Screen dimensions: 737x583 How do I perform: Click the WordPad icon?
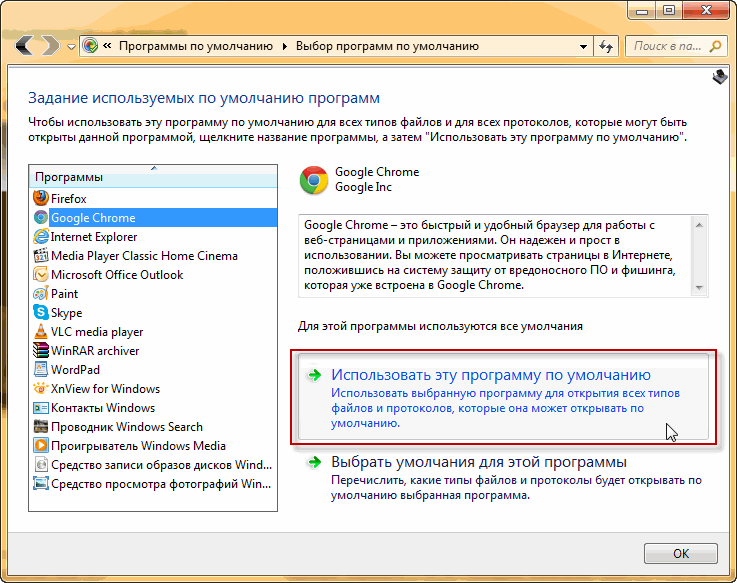(41, 369)
